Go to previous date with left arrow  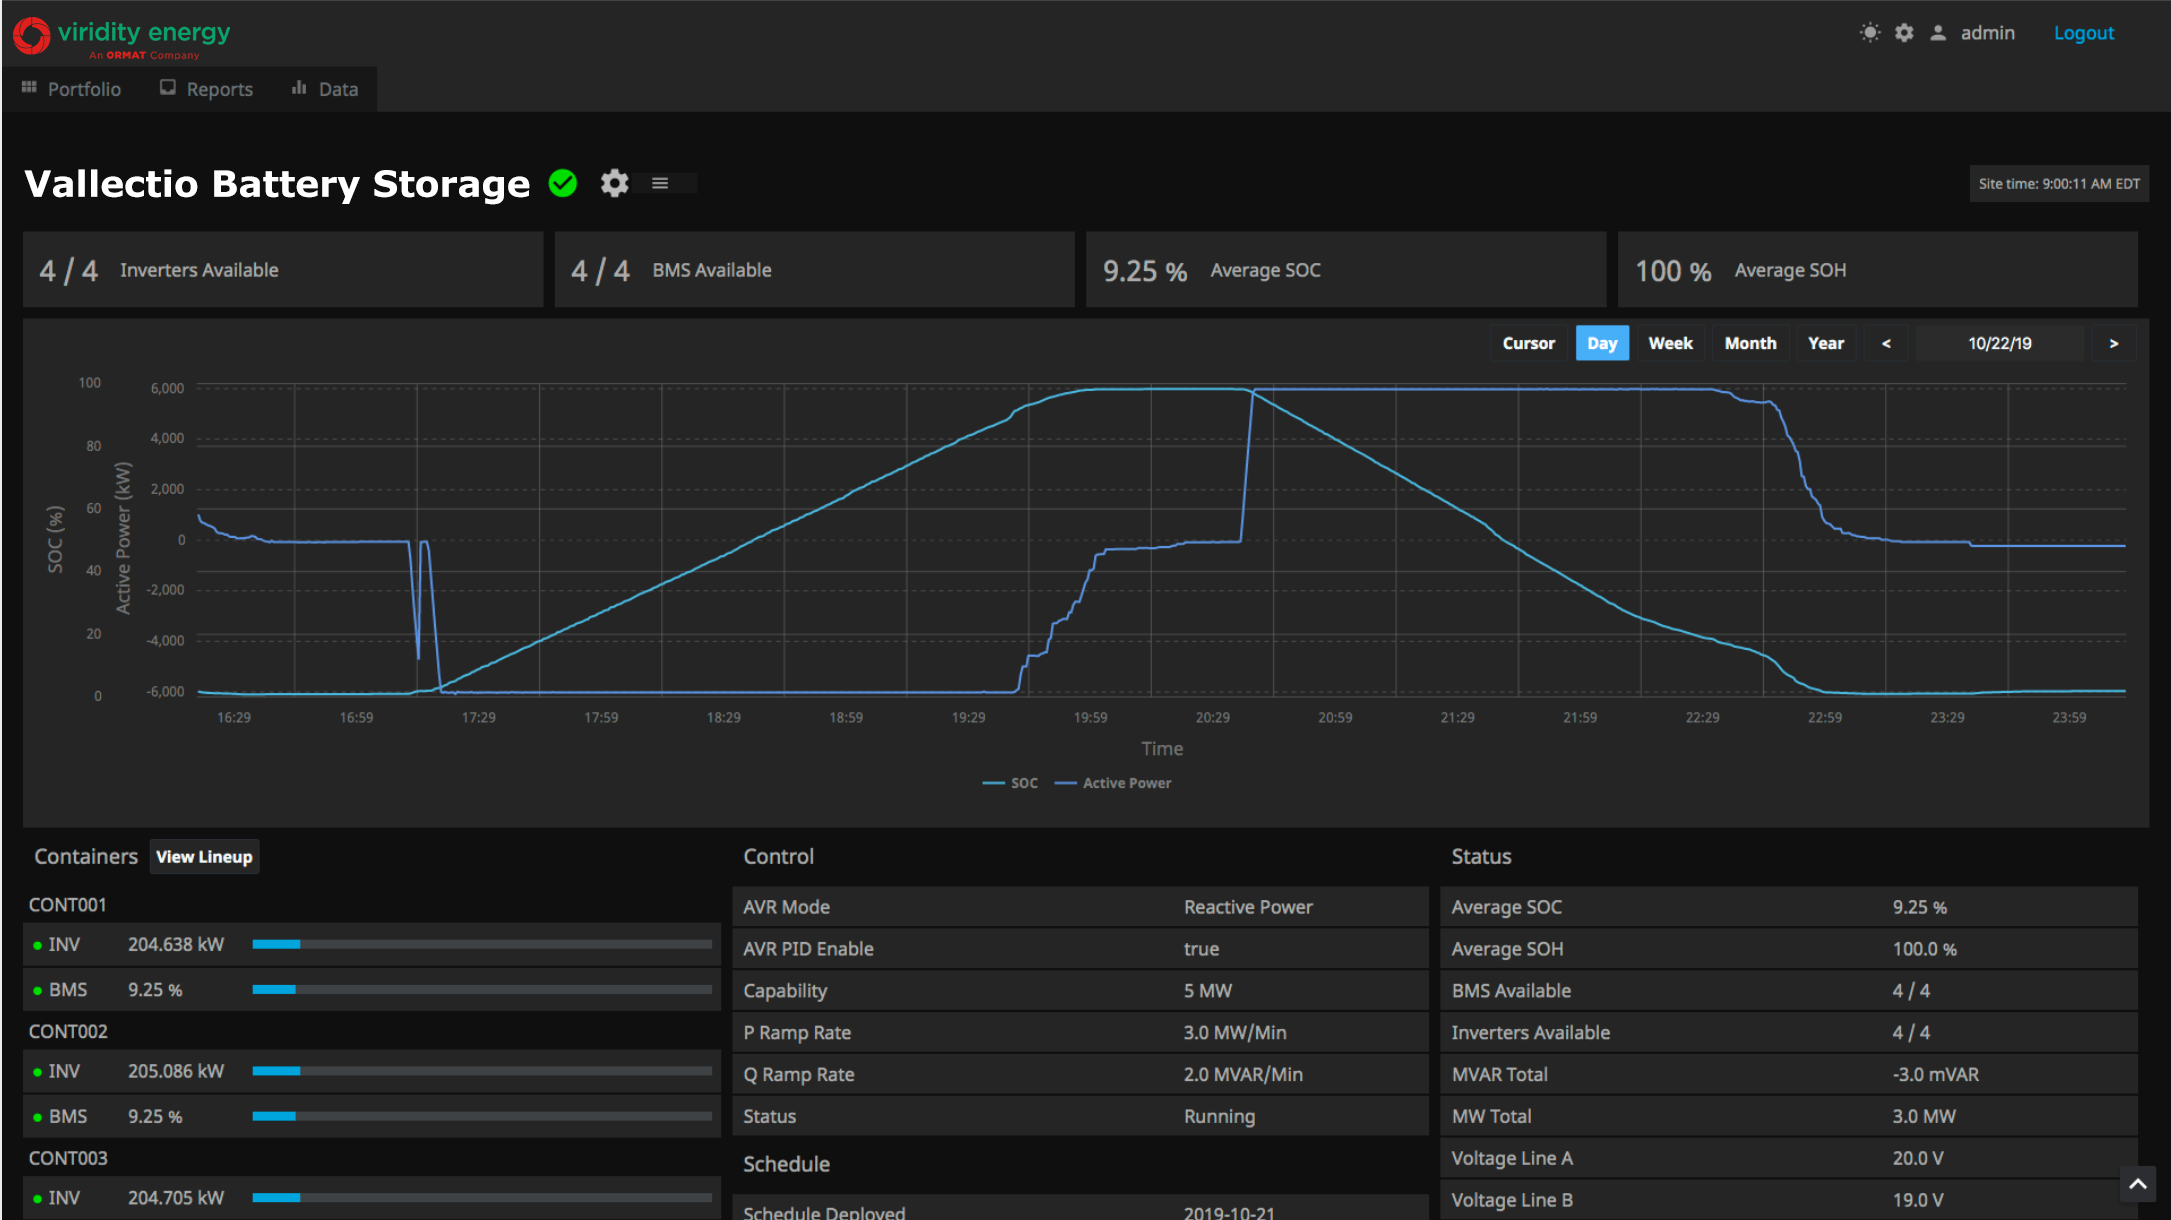point(1886,343)
